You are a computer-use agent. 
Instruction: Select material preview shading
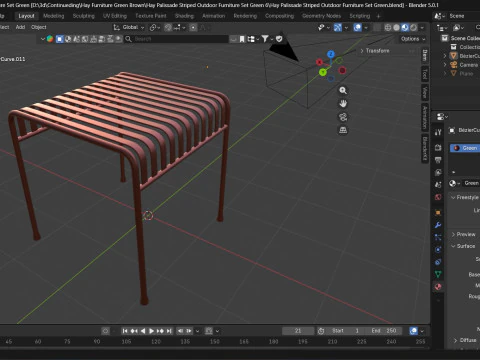click(x=405, y=27)
